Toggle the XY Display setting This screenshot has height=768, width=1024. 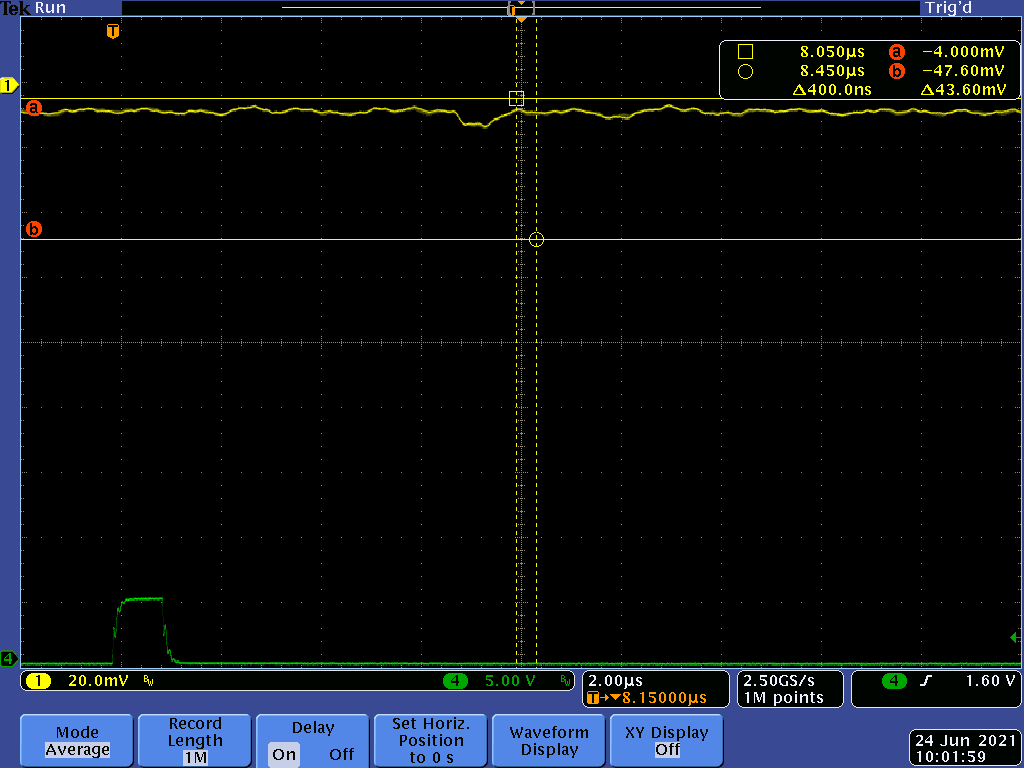(x=666, y=741)
